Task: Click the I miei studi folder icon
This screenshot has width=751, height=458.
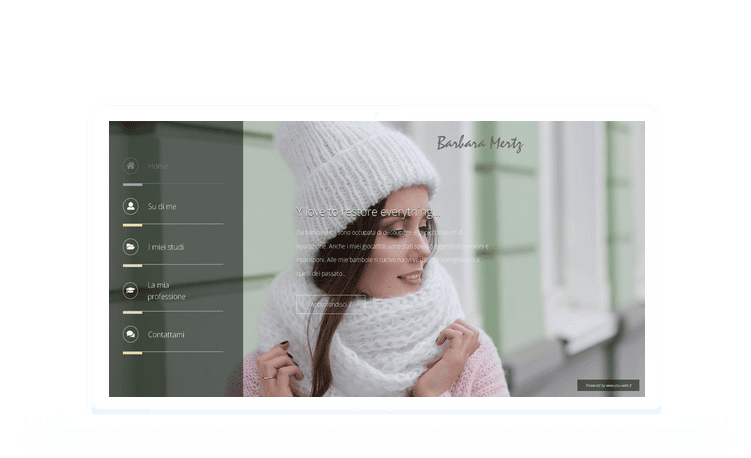Action: coord(130,246)
